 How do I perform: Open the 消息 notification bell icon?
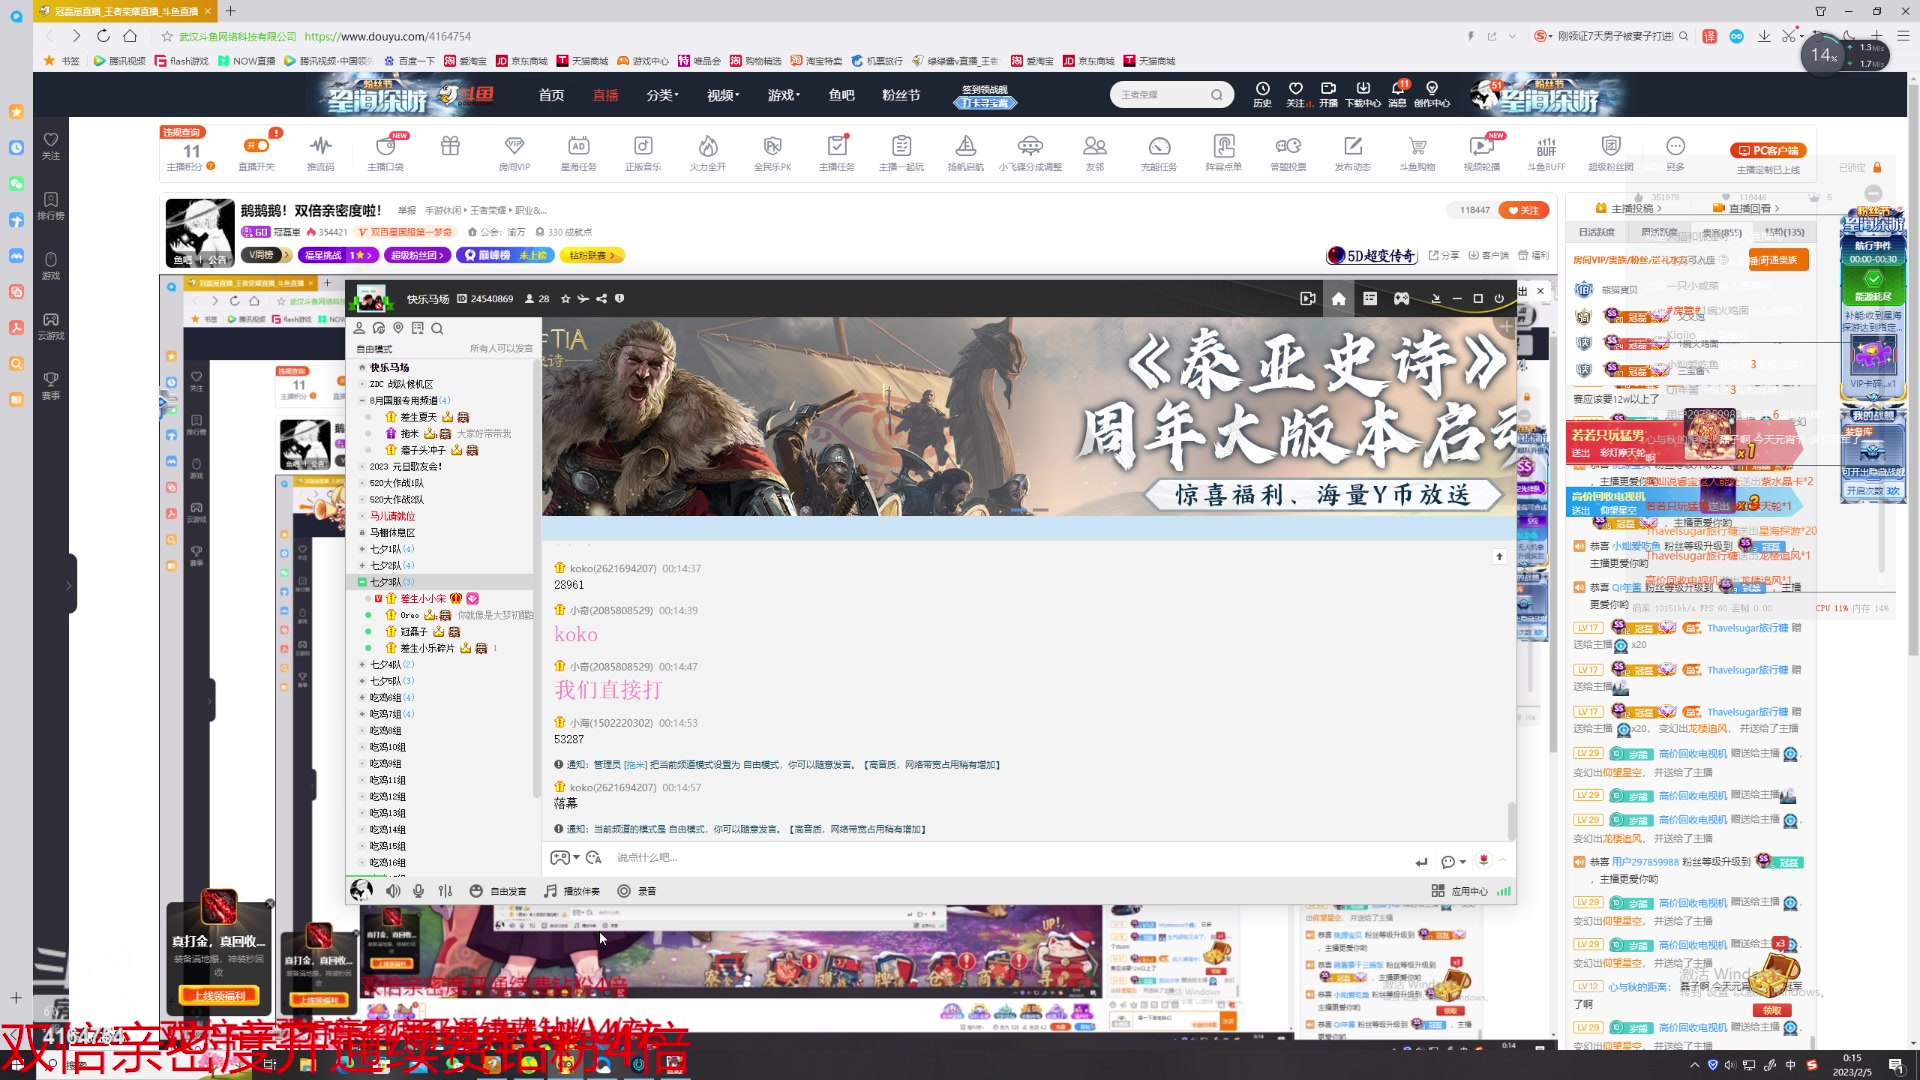(1398, 94)
